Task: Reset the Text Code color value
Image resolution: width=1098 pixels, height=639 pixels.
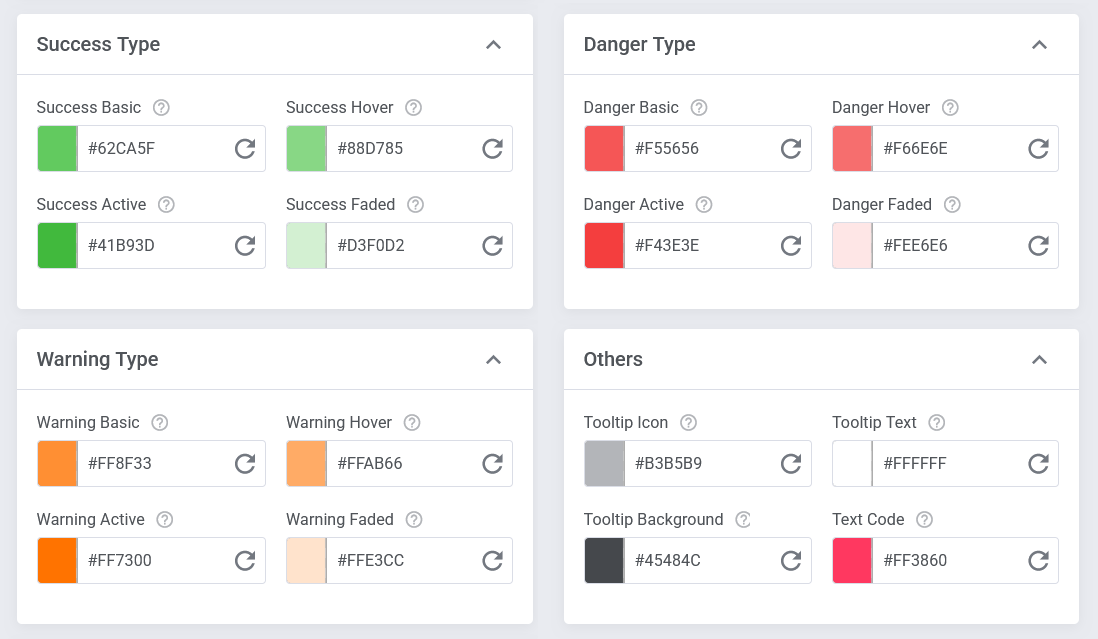Action: pyautogui.click(x=1039, y=560)
